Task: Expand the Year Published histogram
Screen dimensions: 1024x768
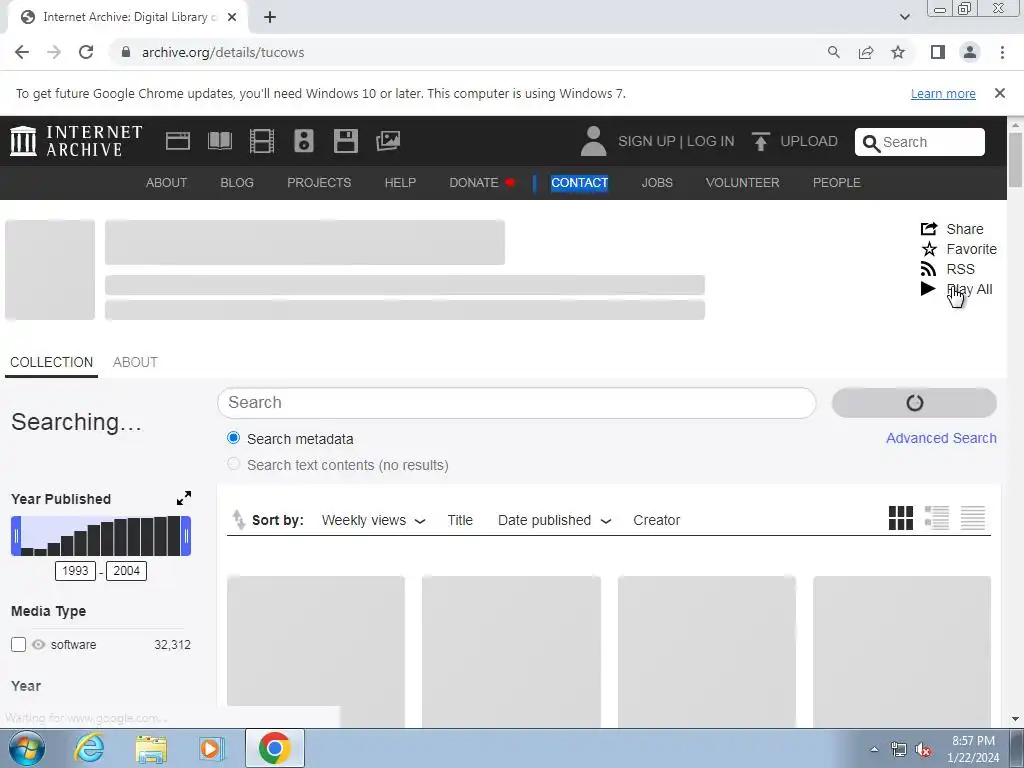Action: click(184, 498)
